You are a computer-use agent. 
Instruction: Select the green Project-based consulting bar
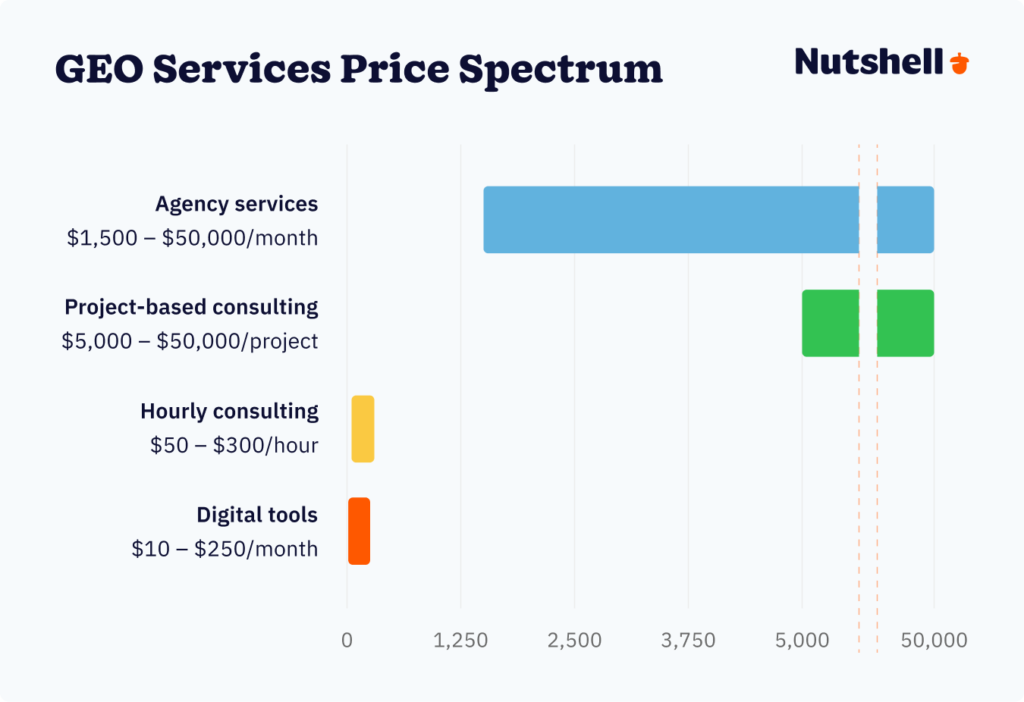(830, 323)
